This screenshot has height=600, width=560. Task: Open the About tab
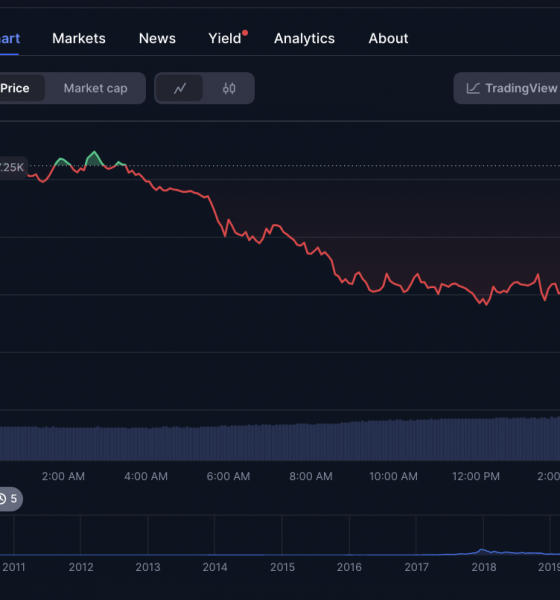pos(388,39)
